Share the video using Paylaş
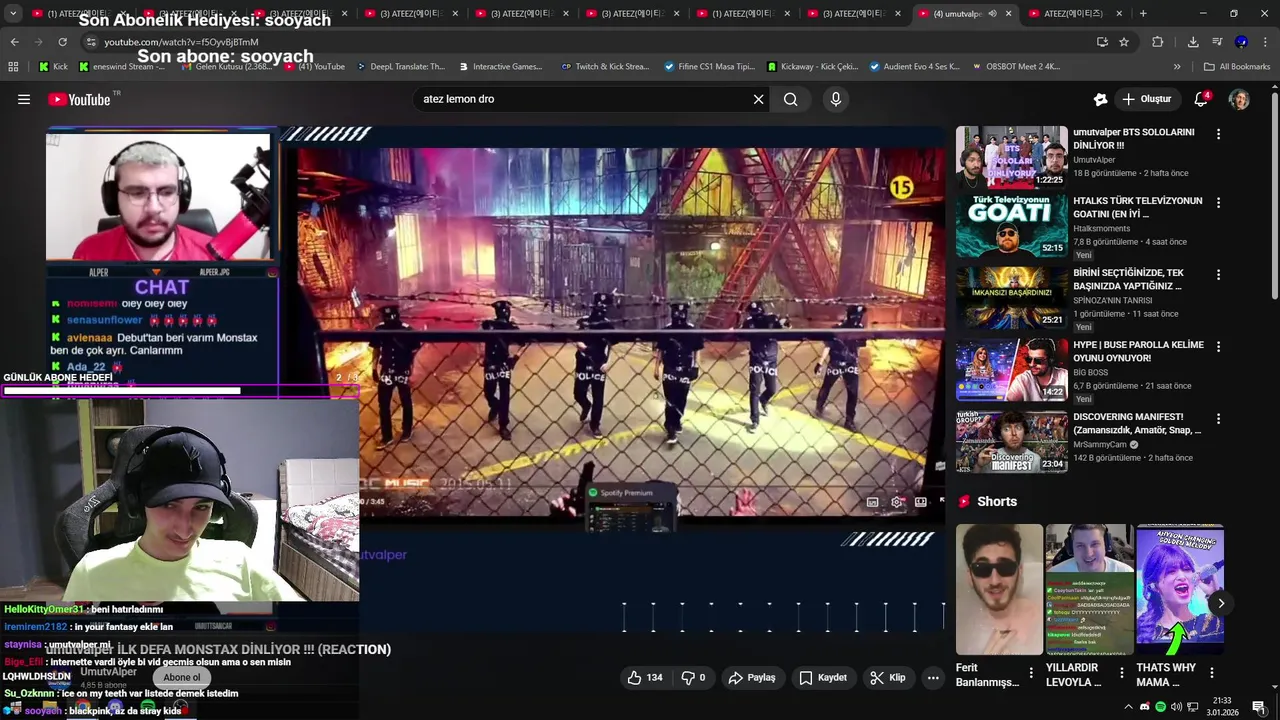The height and width of the screenshot is (720, 1280). (752, 677)
